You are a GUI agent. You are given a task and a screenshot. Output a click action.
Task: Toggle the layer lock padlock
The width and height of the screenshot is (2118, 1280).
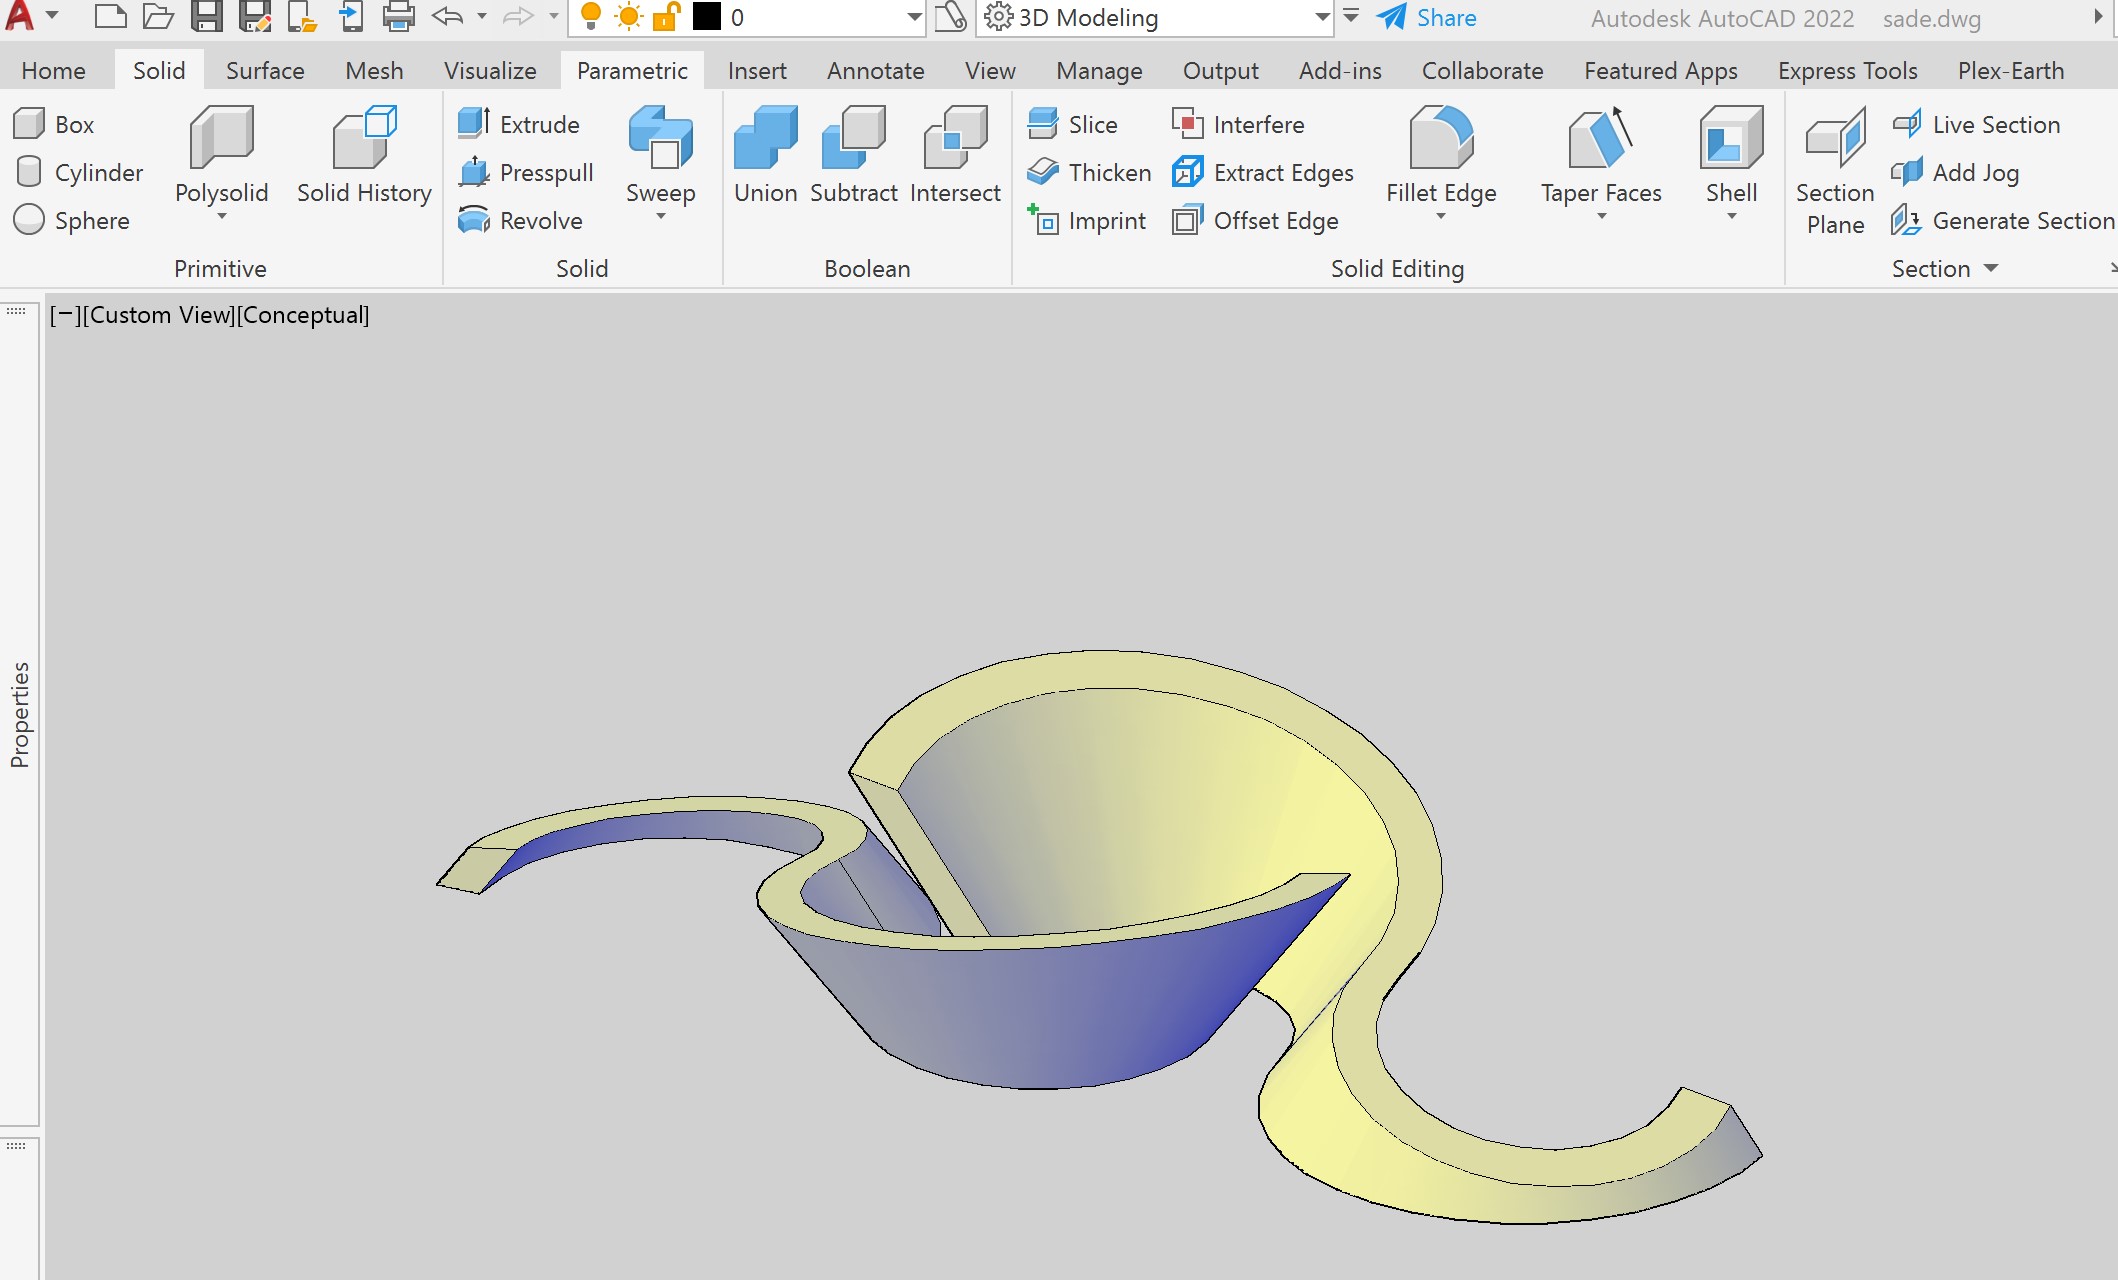(666, 17)
